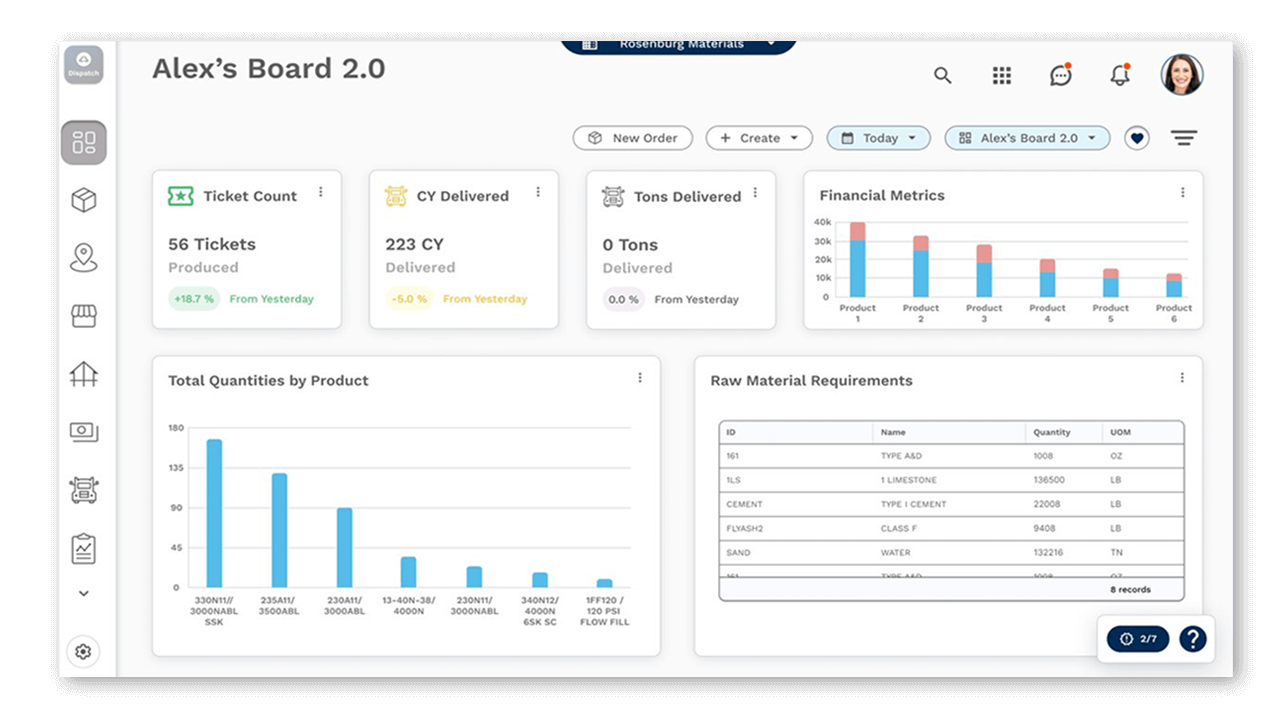
Task: Click the tallest 330N11 bar in chart
Action: tap(214, 513)
